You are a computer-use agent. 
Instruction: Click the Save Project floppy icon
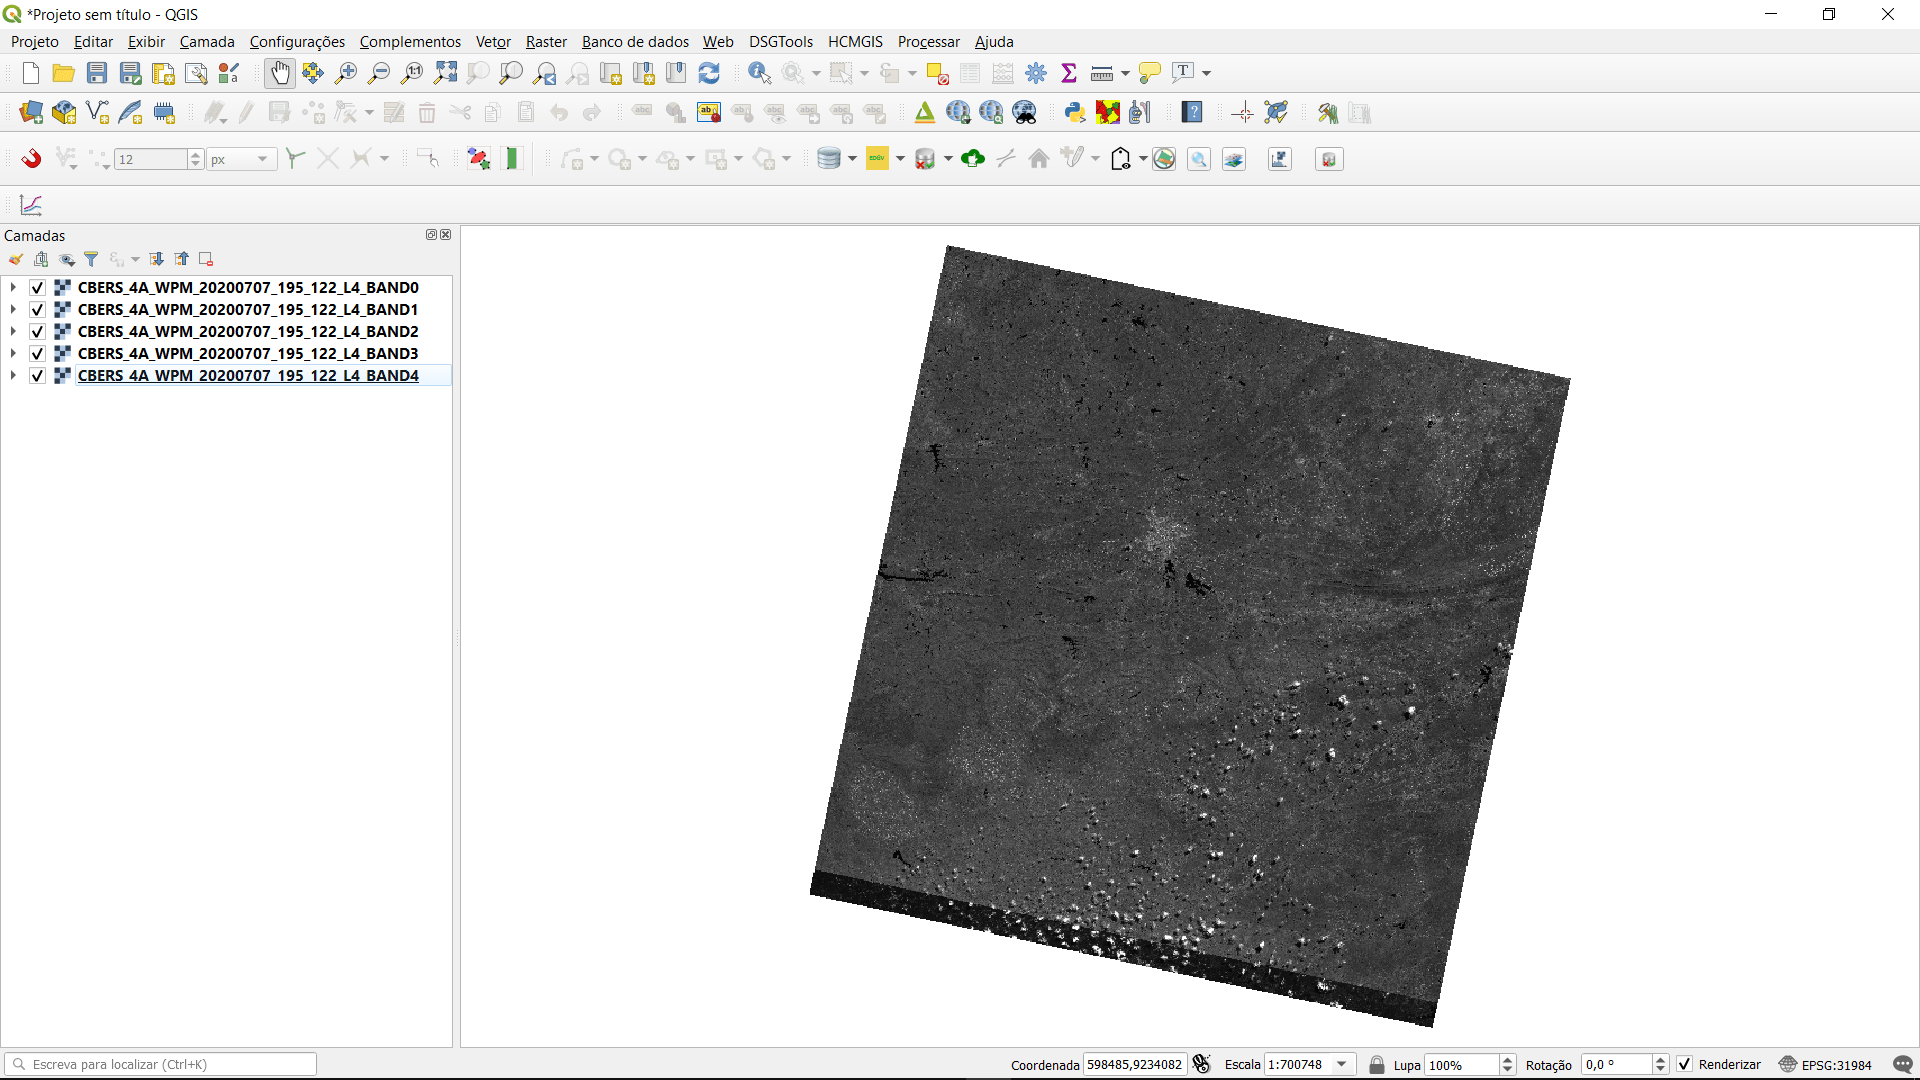pos(97,73)
